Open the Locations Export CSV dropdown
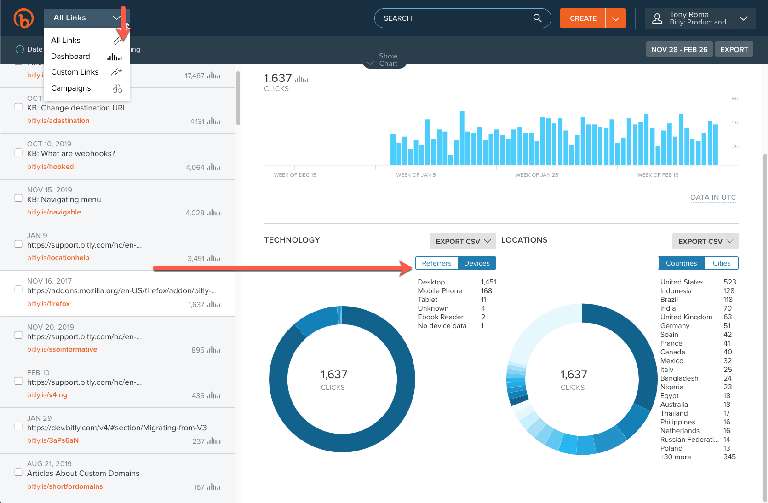Screen dimensions: 768x503 pyautogui.click(x=705, y=241)
